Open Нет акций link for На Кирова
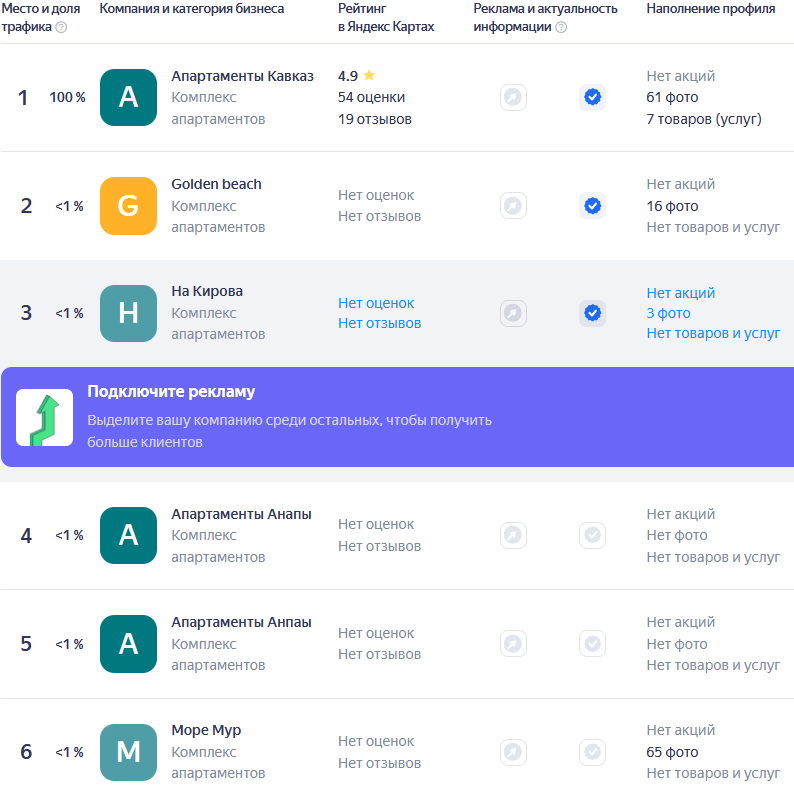This screenshot has width=794, height=800. coord(681,293)
